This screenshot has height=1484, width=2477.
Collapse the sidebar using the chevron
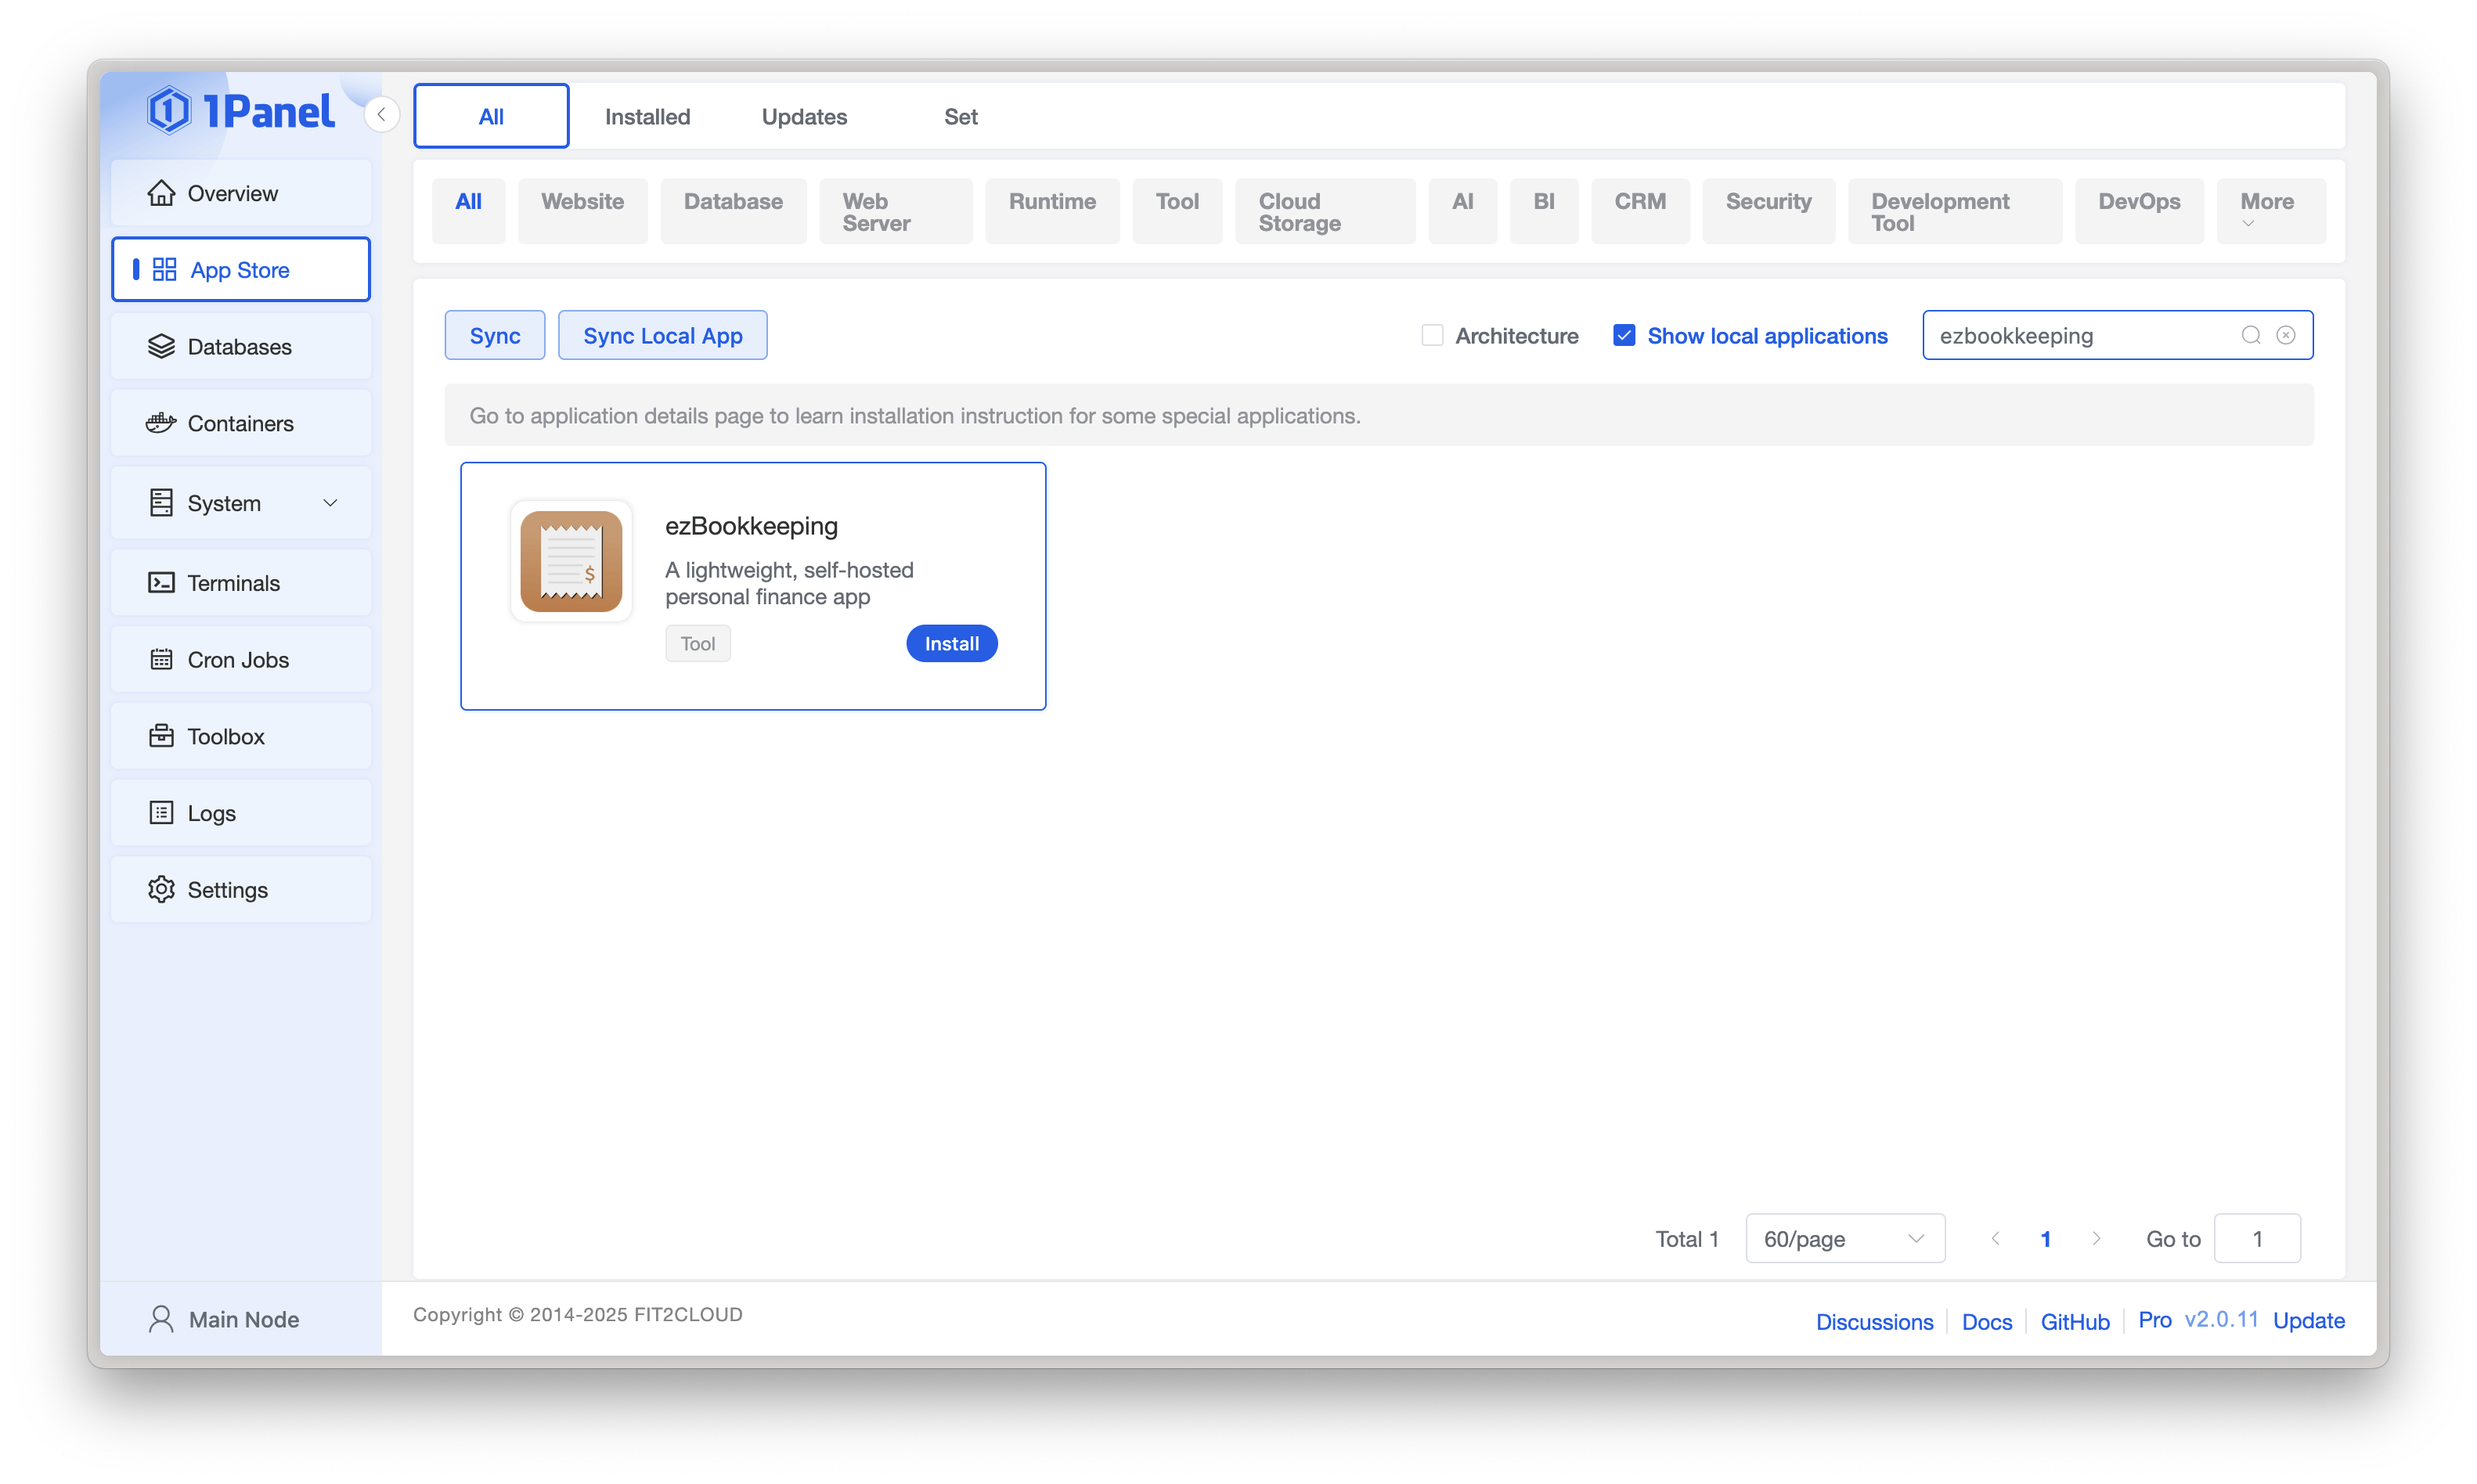click(381, 114)
